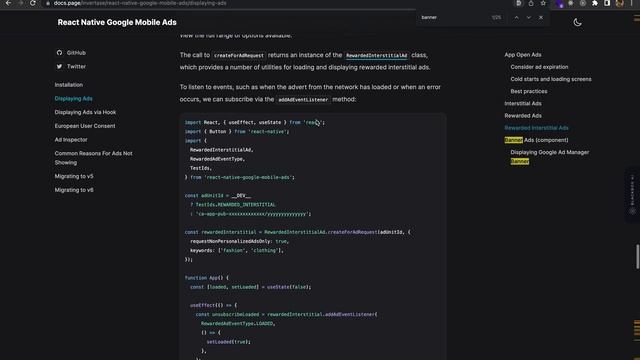Focus the find bar input with 'banner'
The height and width of the screenshot is (360, 640).
tap(453, 18)
